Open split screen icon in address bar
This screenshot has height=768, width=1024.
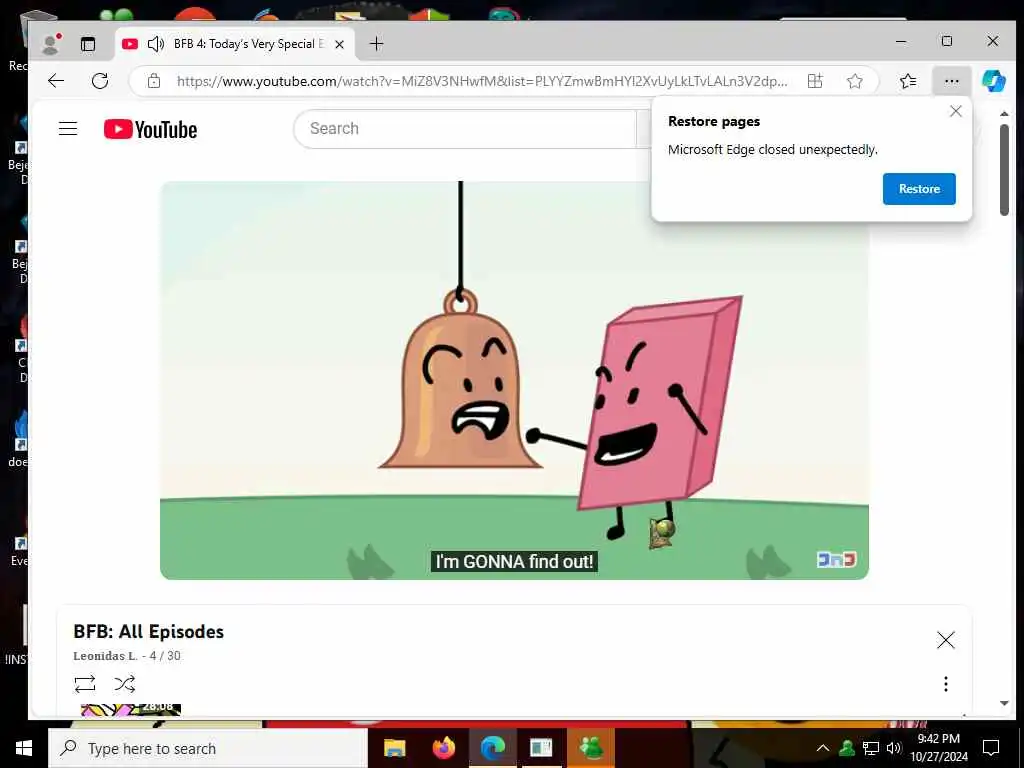(815, 81)
